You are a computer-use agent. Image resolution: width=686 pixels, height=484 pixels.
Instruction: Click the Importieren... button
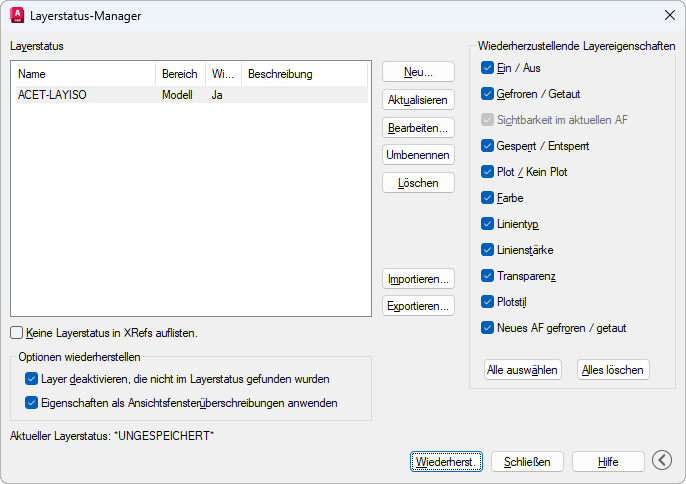pos(419,278)
